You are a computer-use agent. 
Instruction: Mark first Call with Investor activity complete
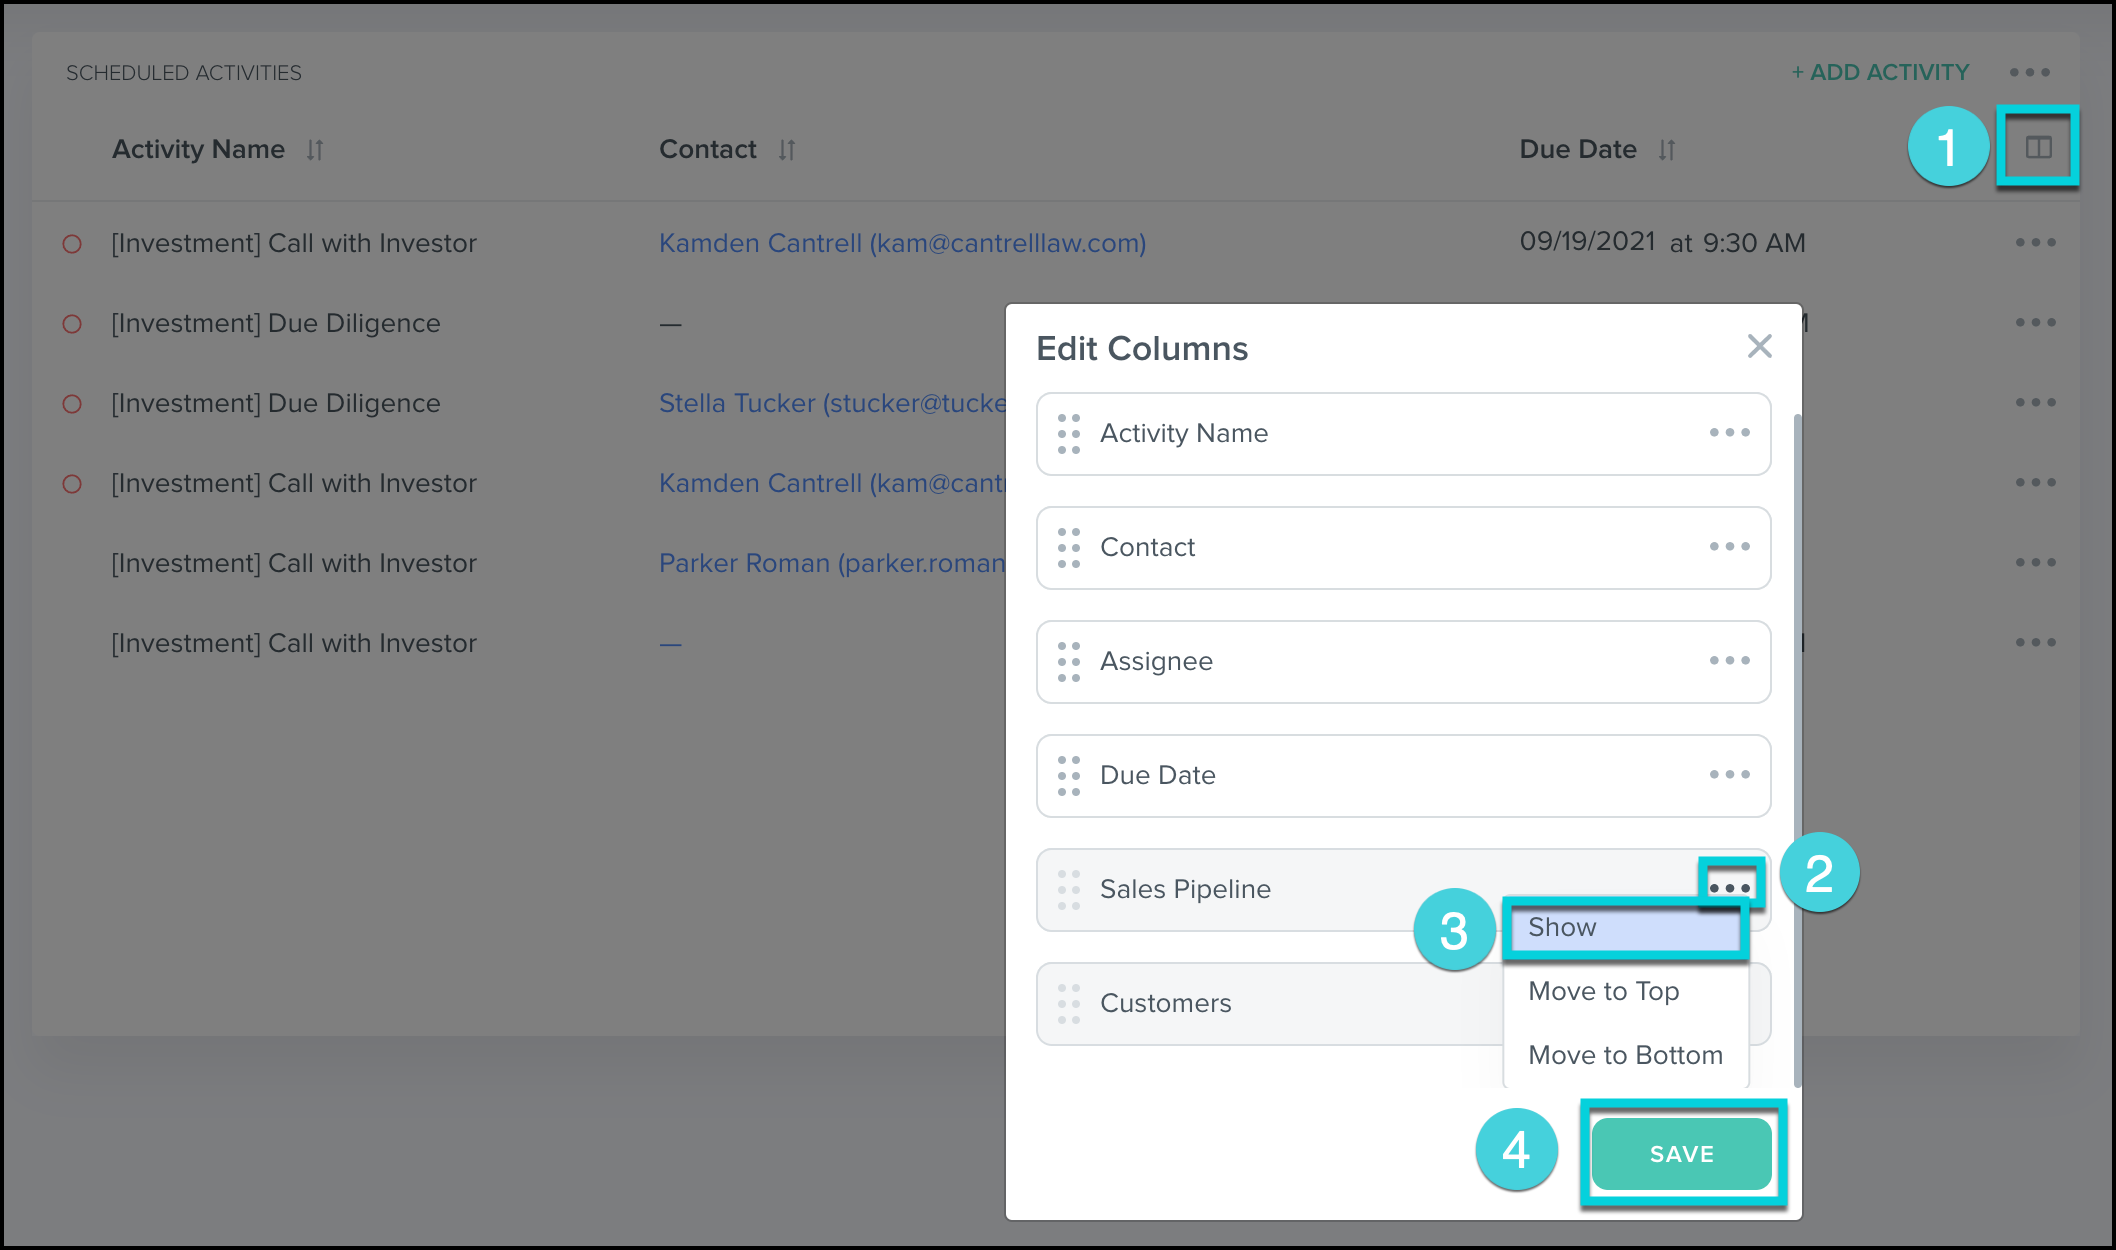click(72, 244)
